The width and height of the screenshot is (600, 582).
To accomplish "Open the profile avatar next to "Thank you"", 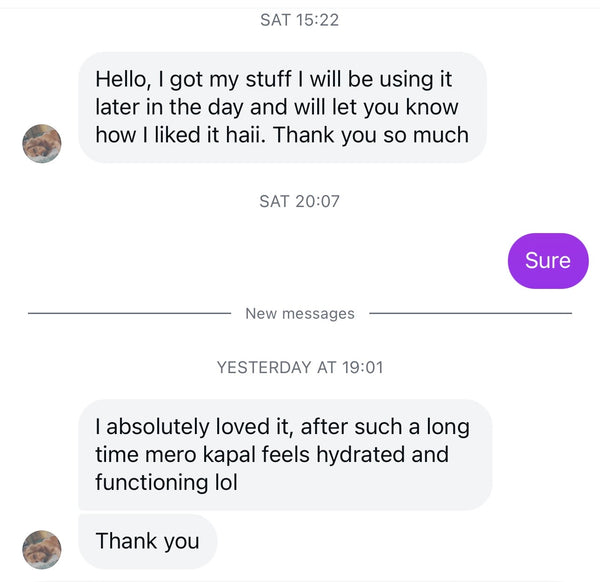I will point(42,549).
